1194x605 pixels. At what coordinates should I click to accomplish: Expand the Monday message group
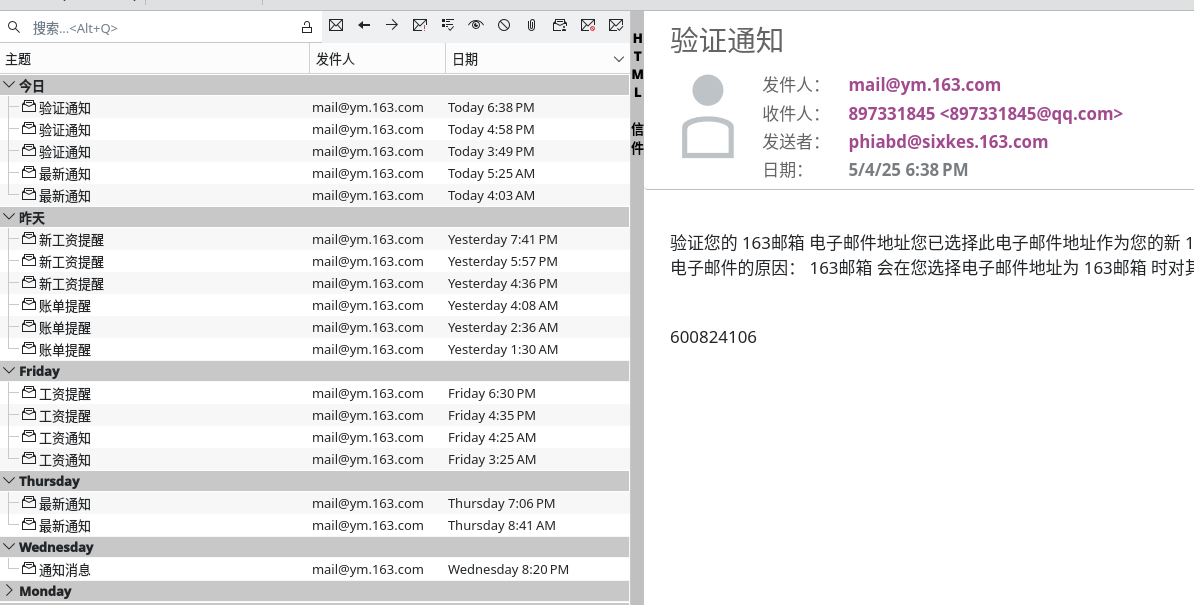point(9,591)
